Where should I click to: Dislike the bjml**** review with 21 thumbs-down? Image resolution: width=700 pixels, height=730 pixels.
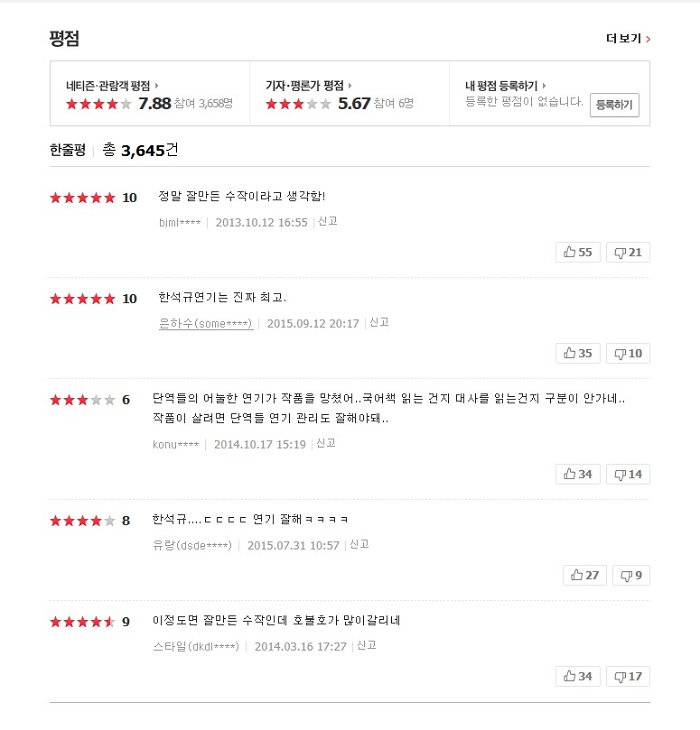coord(628,252)
